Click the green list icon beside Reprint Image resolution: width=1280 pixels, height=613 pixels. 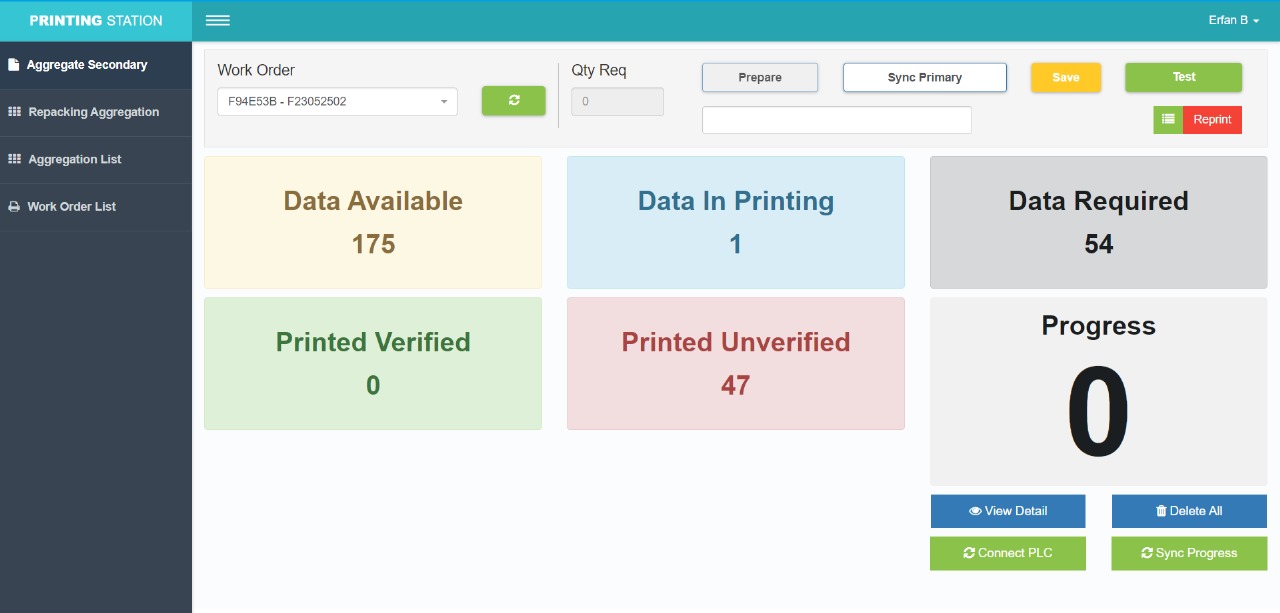[1168, 120]
